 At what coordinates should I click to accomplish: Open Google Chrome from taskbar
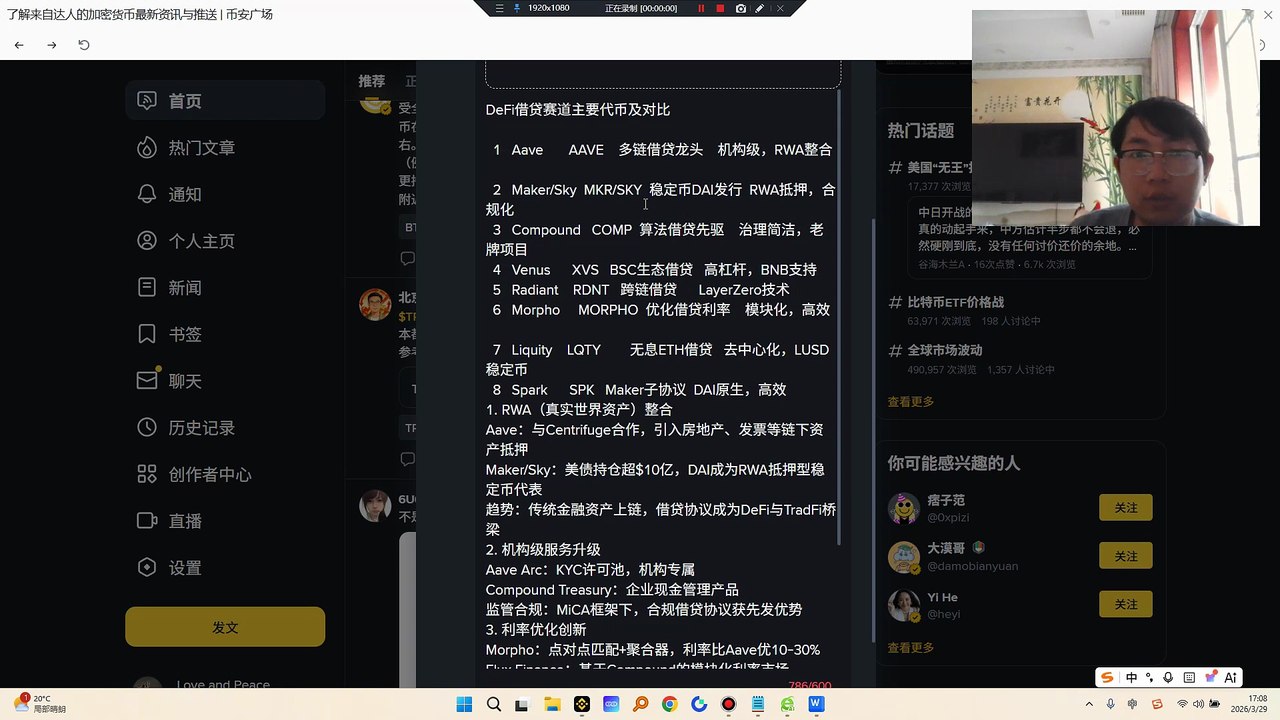(669, 705)
